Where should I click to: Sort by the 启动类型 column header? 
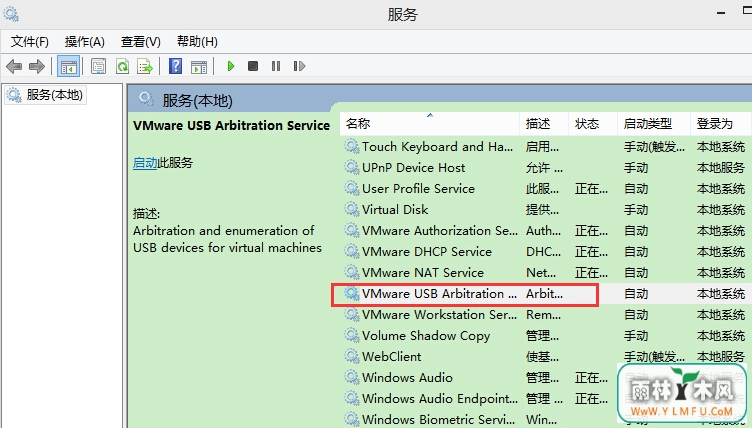pos(654,124)
